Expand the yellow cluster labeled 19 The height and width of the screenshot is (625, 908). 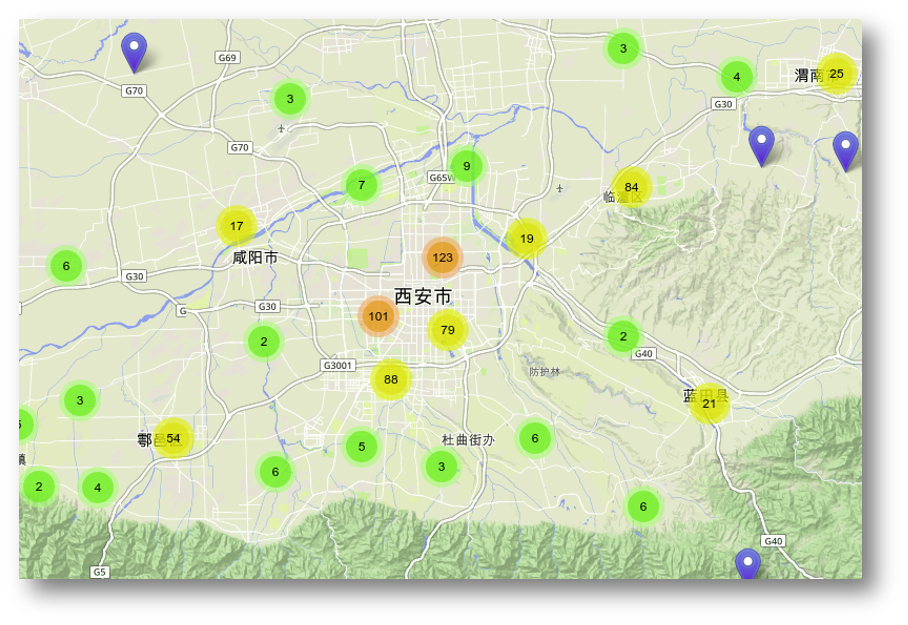point(527,239)
